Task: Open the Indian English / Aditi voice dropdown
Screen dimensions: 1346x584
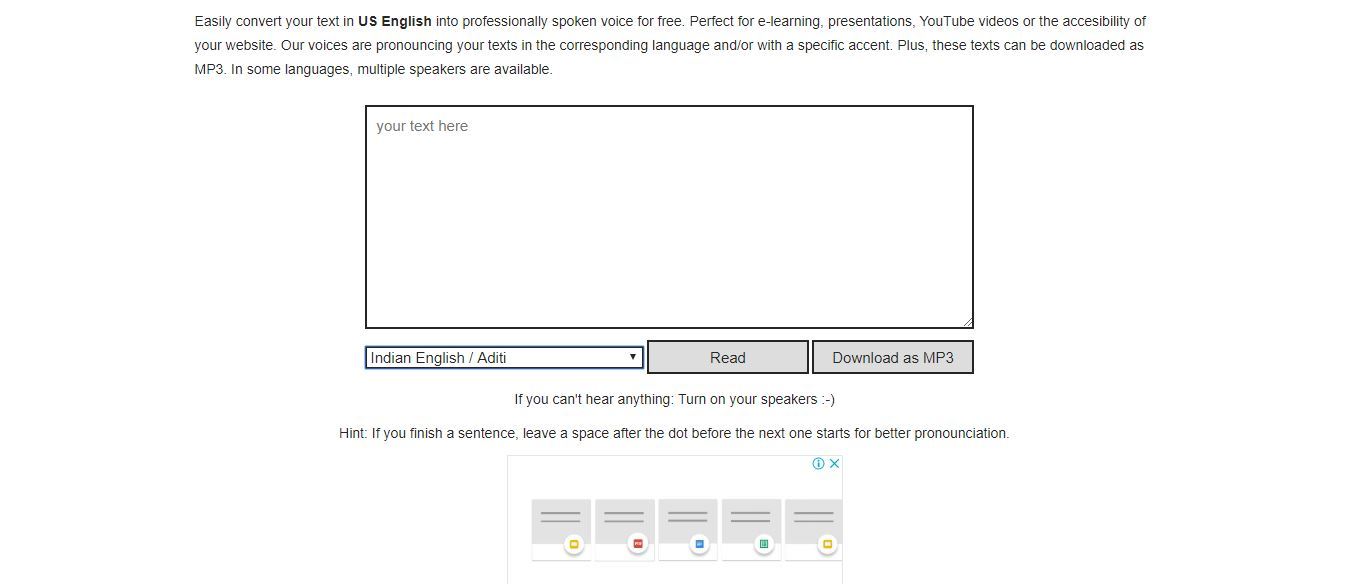Action: point(504,357)
